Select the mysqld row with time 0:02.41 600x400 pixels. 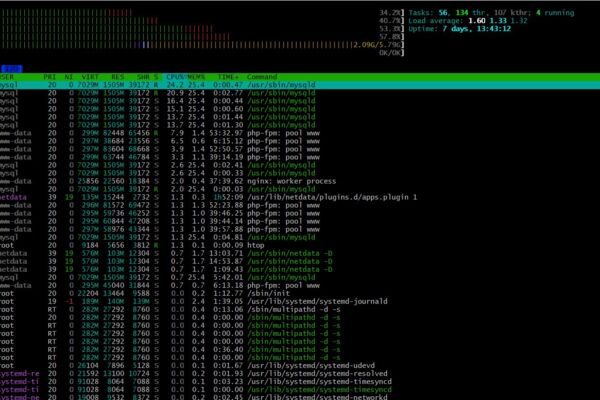300,165
